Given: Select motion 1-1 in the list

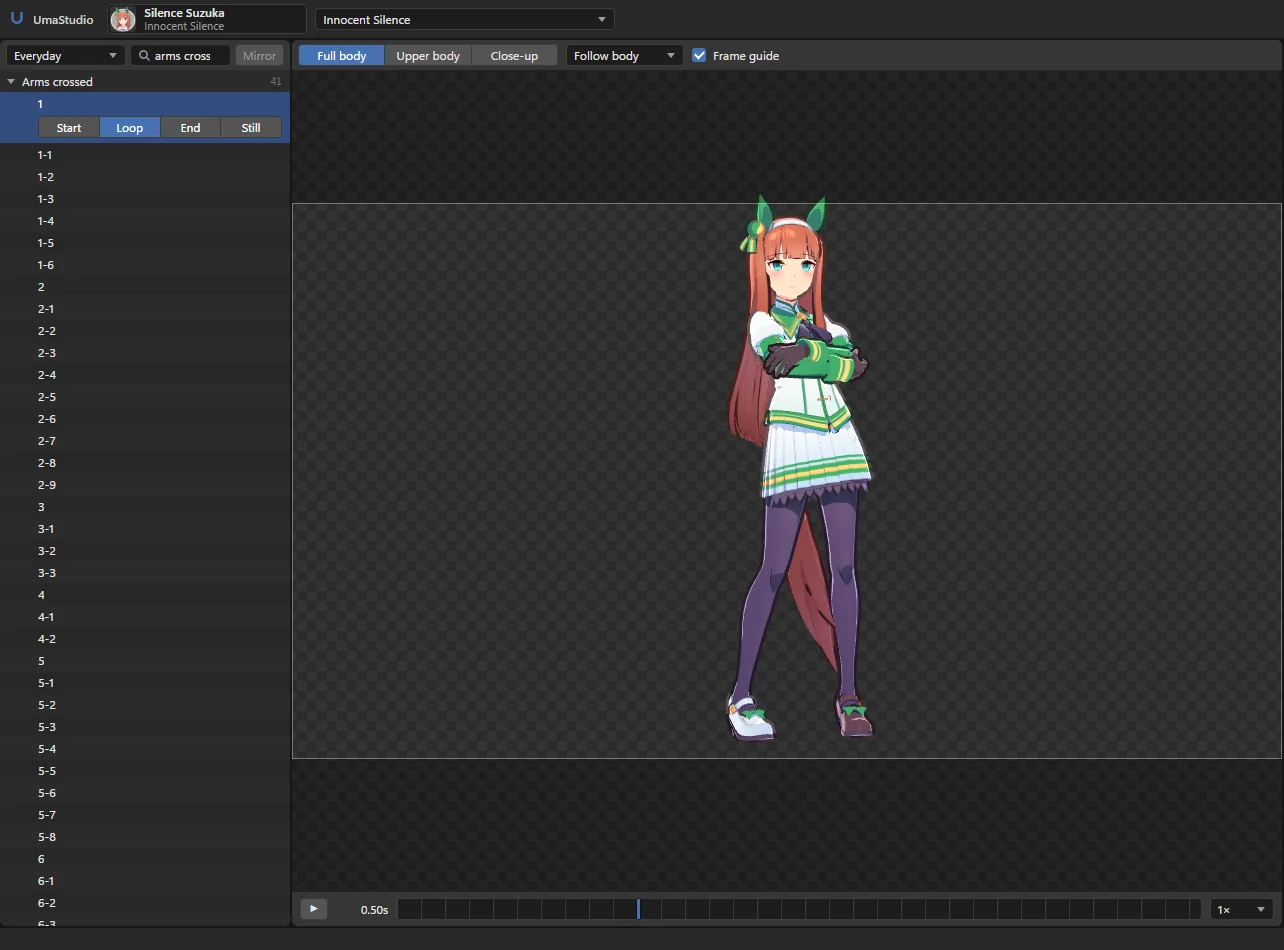Looking at the screenshot, I should point(145,155).
